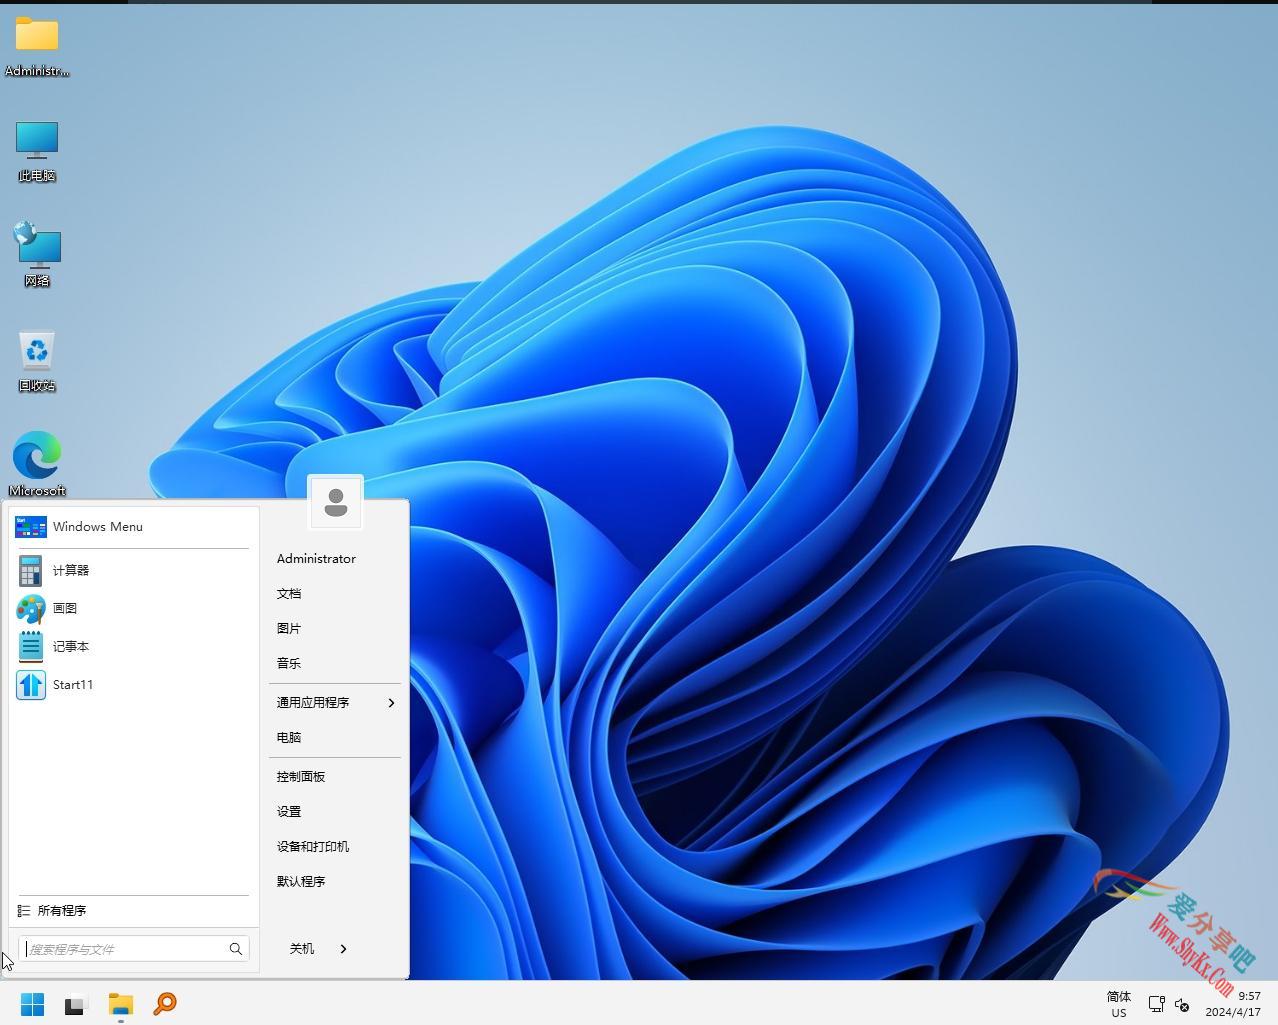
Task: Click the muted volume tray icon
Action: (x=1182, y=1005)
